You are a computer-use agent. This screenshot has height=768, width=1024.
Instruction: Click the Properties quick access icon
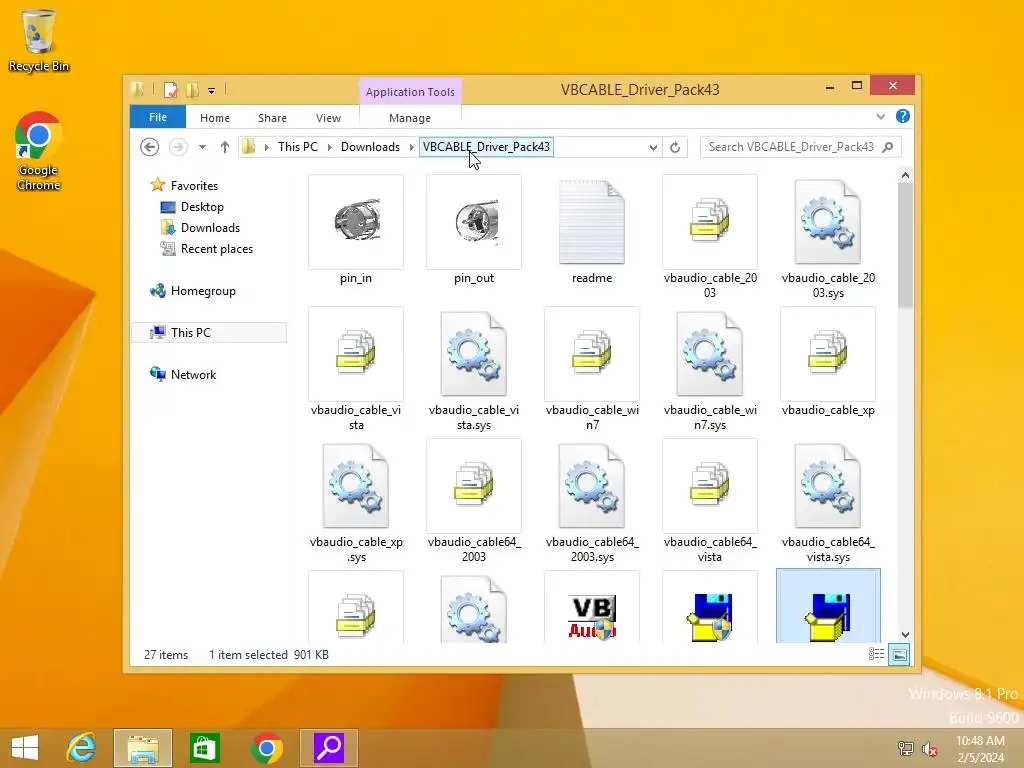170,90
